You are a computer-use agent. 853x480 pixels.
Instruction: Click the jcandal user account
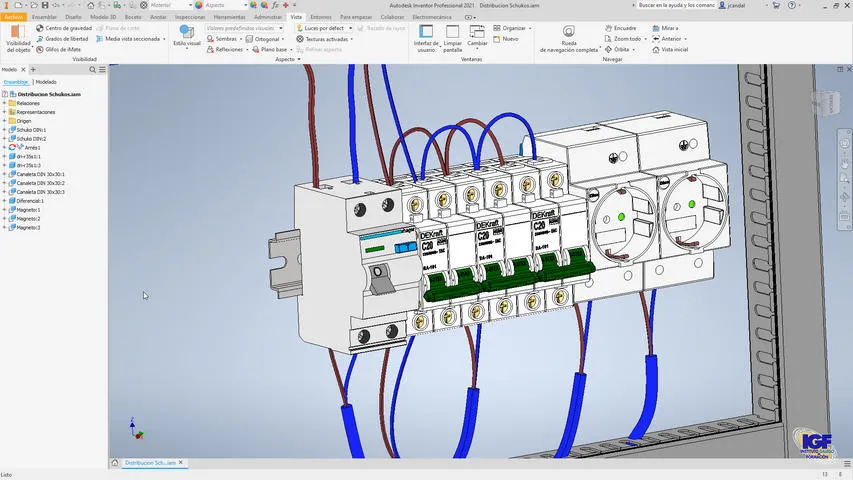point(732,5)
